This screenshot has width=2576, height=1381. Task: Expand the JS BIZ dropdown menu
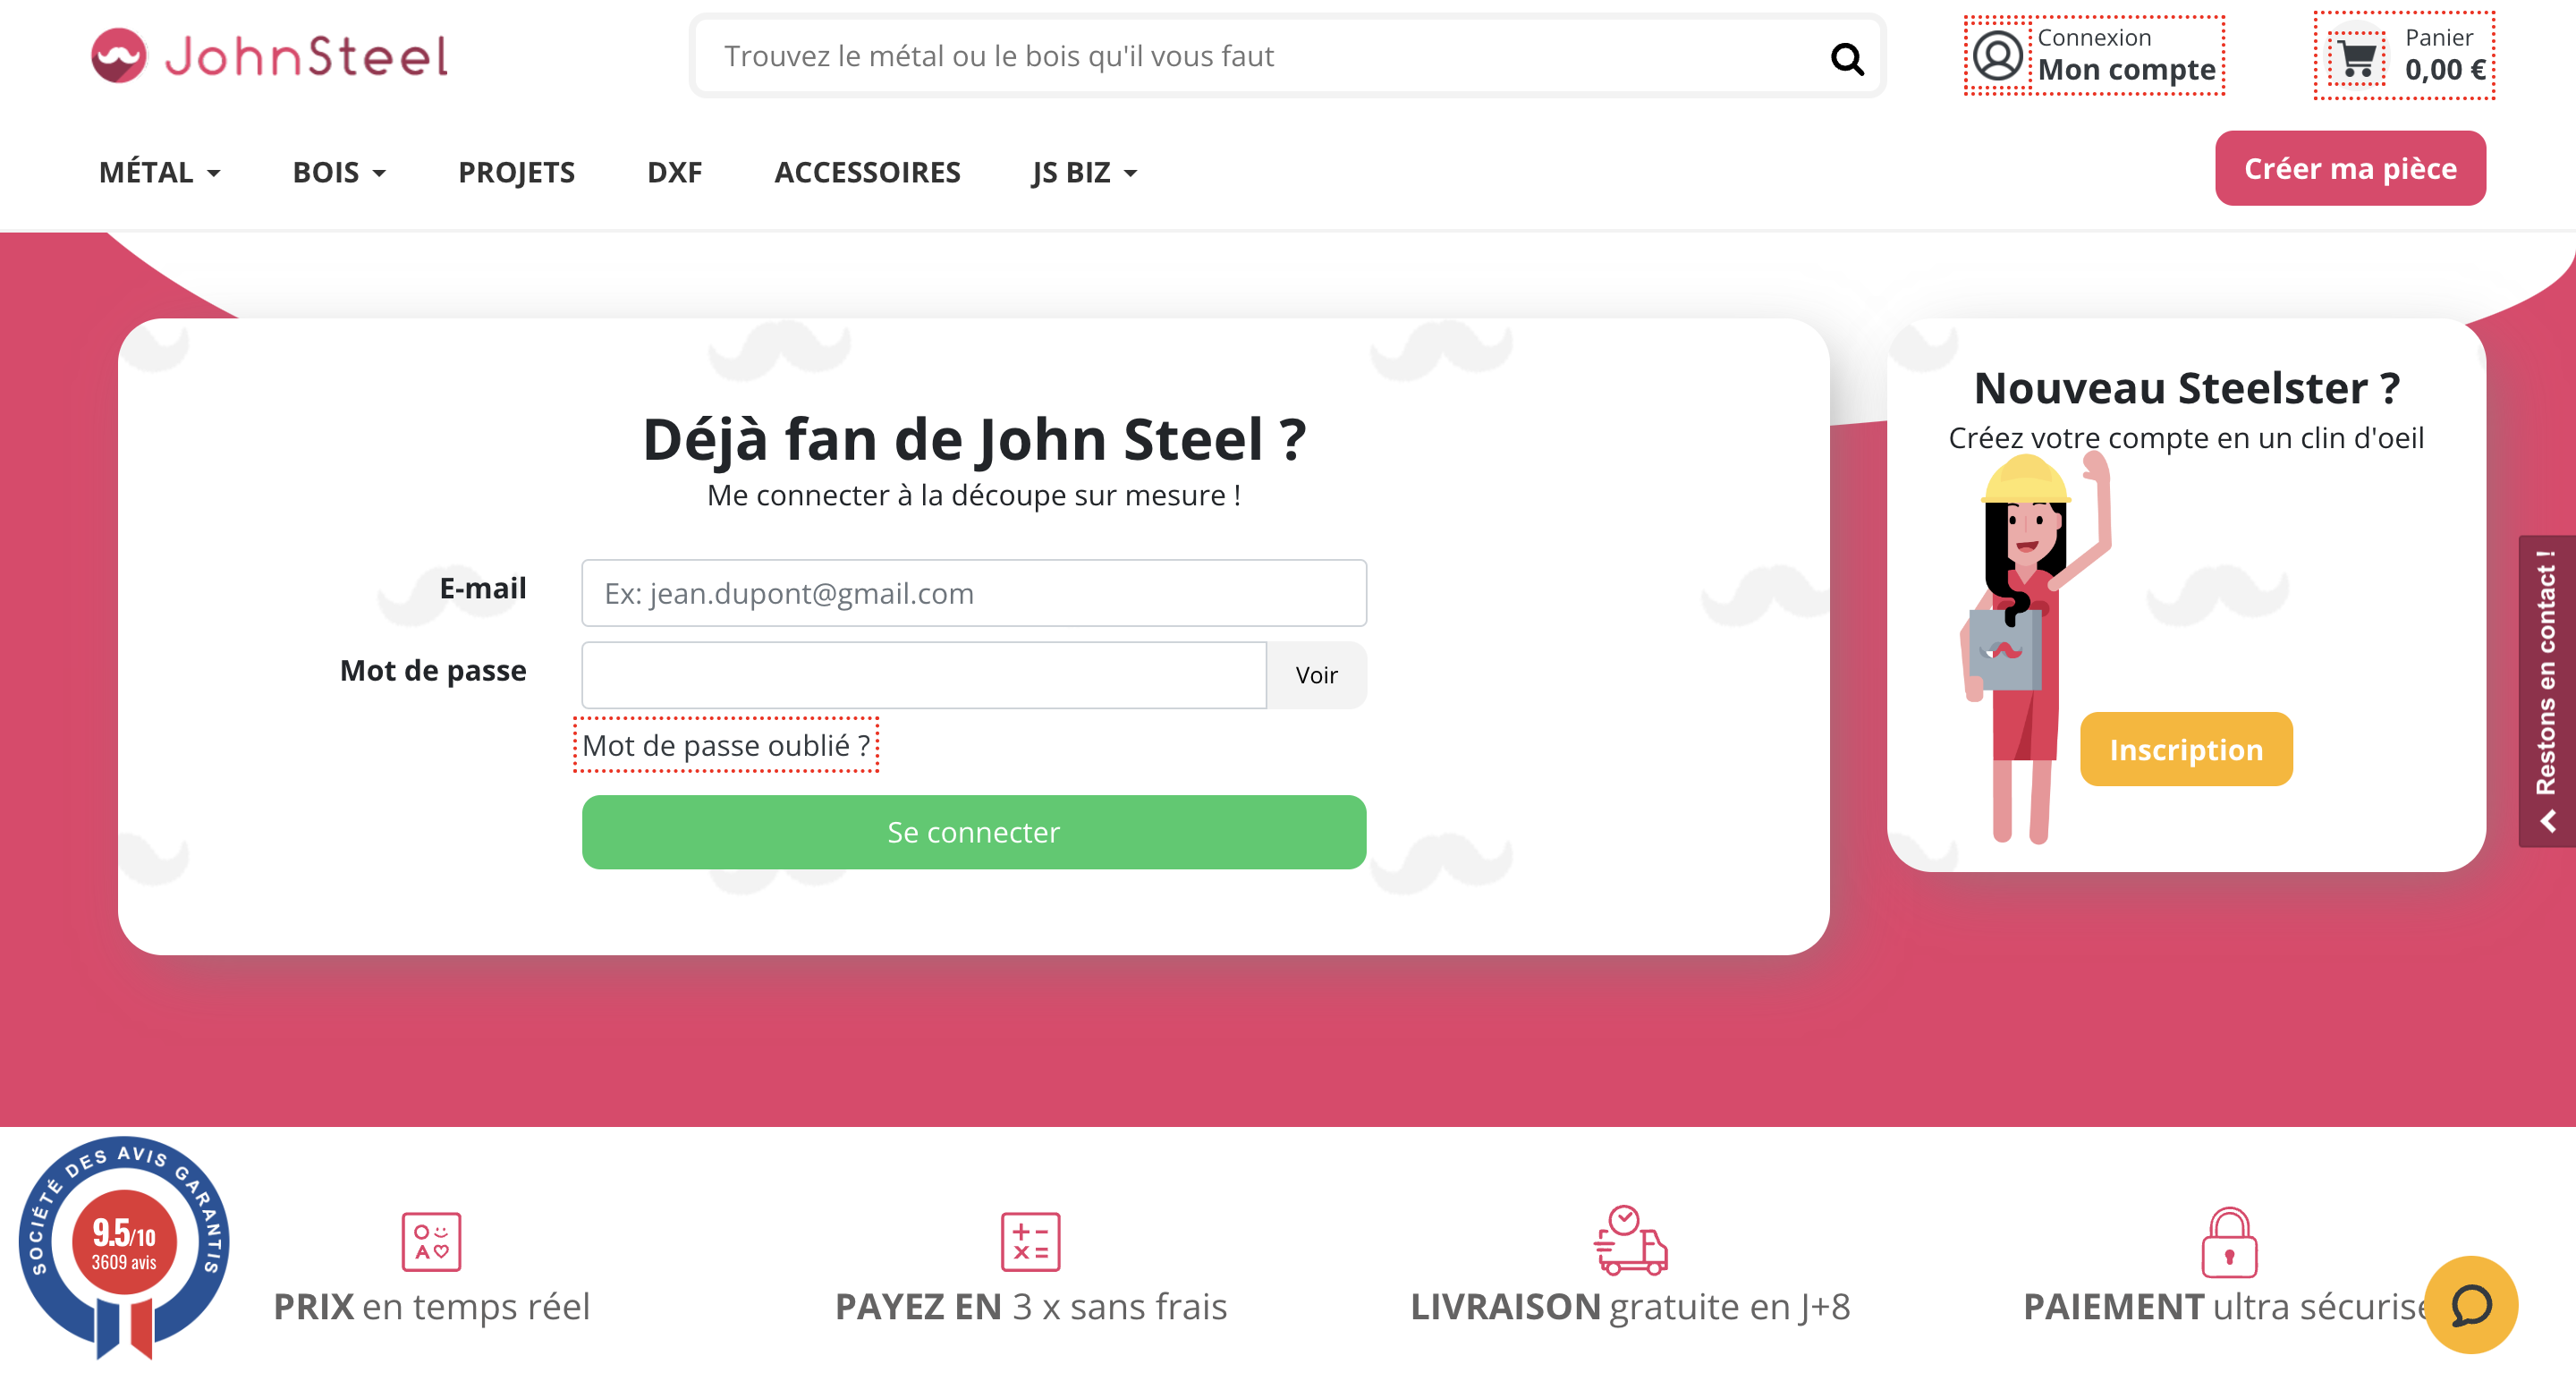[x=1085, y=172]
